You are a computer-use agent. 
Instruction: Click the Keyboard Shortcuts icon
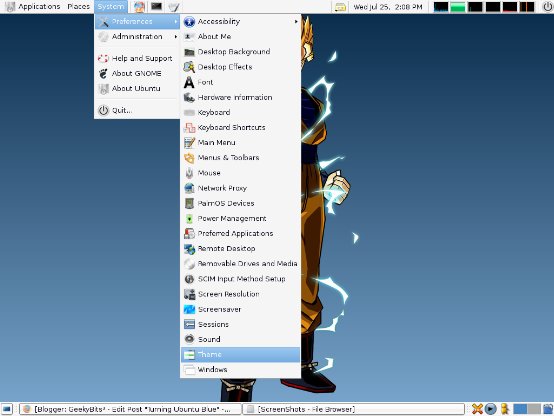point(189,128)
